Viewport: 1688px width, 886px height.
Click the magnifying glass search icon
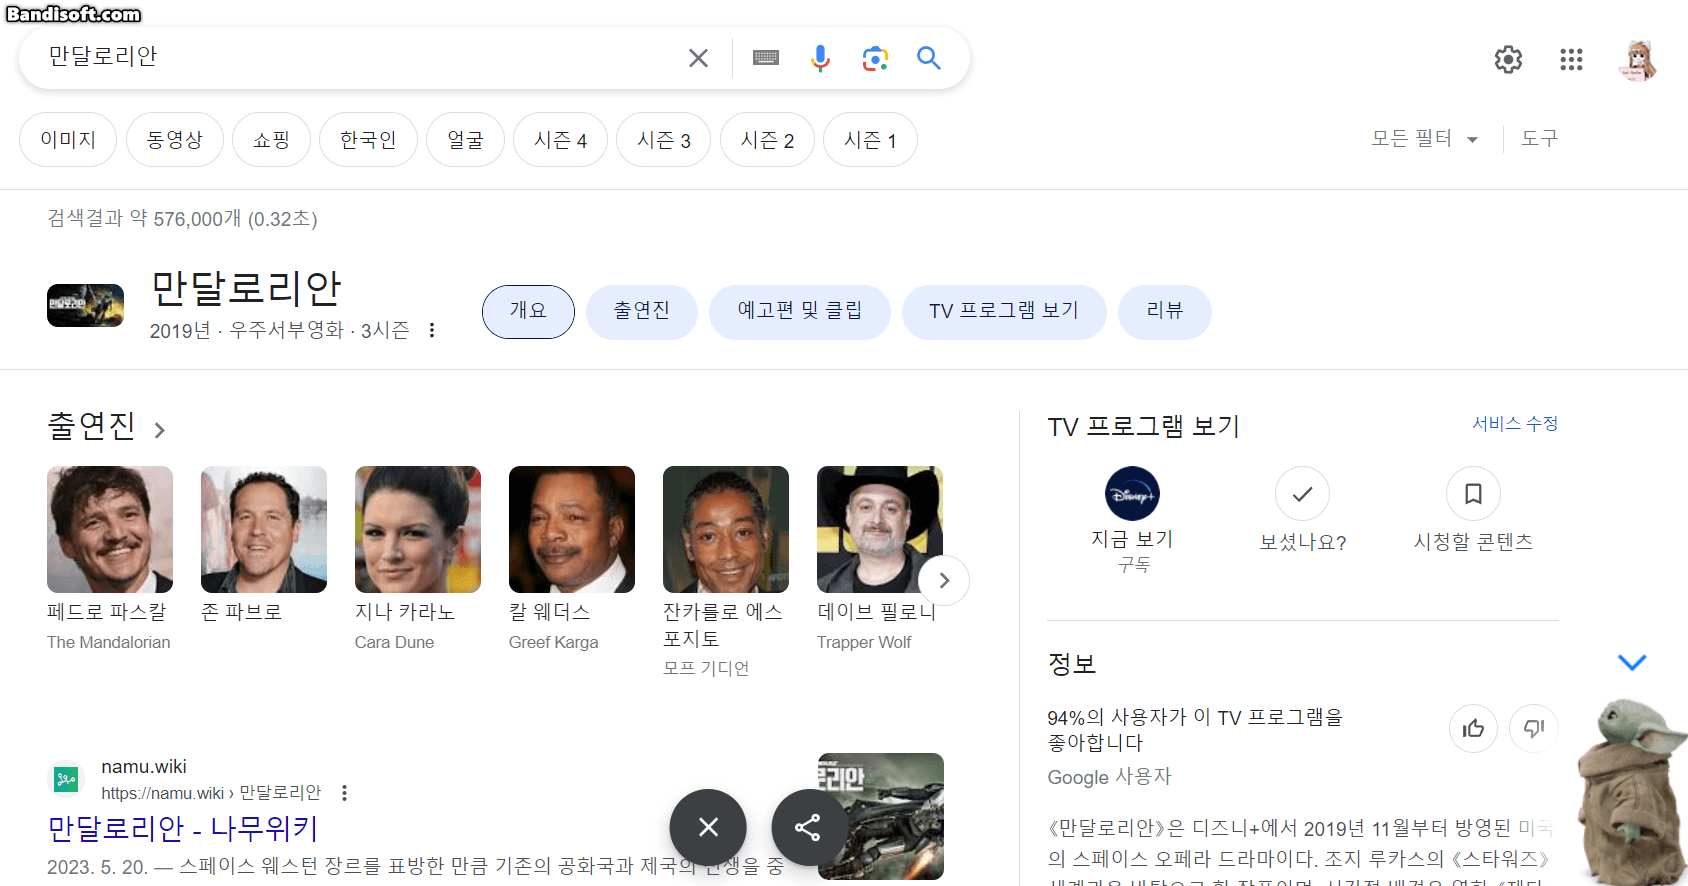pos(929,58)
